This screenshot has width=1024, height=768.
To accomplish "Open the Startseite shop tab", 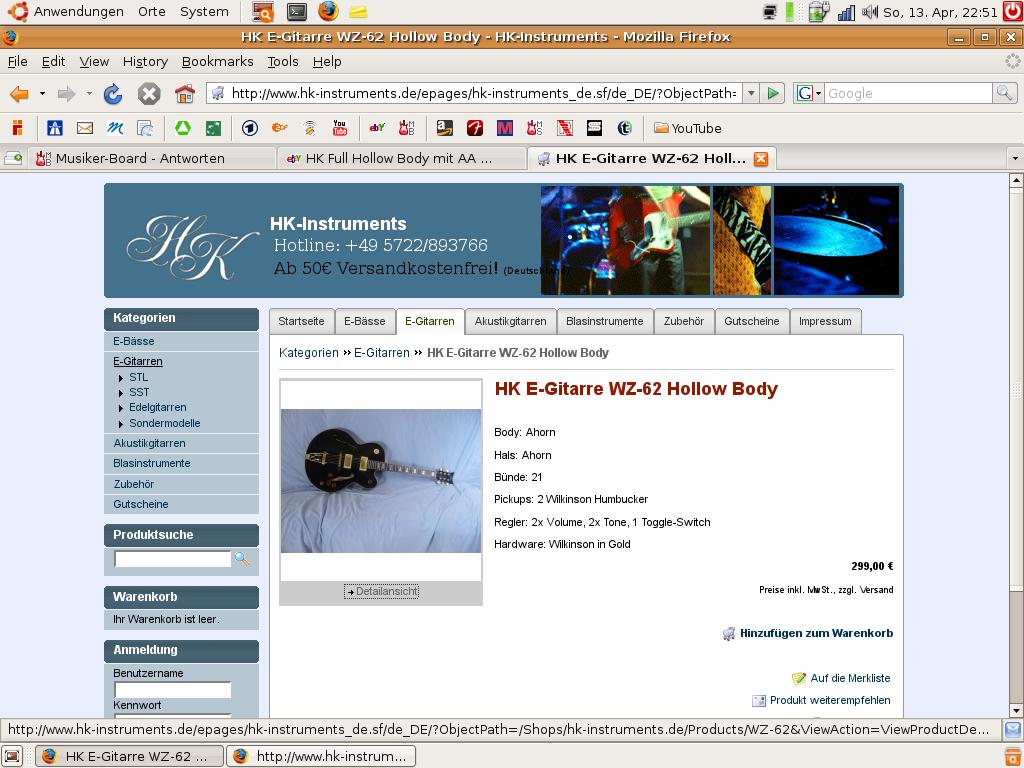I will 301,321.
